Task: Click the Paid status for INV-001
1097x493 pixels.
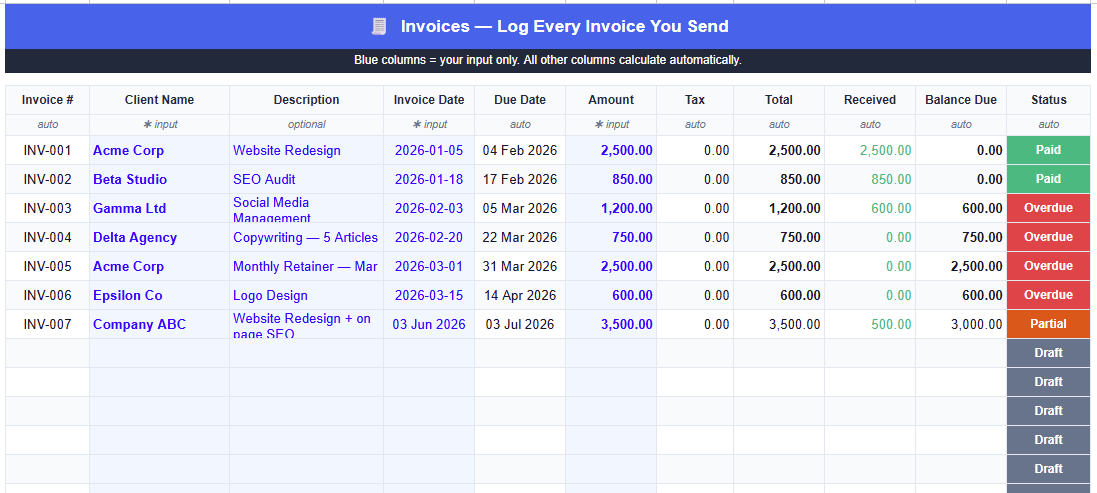Action: point(1049,150)
